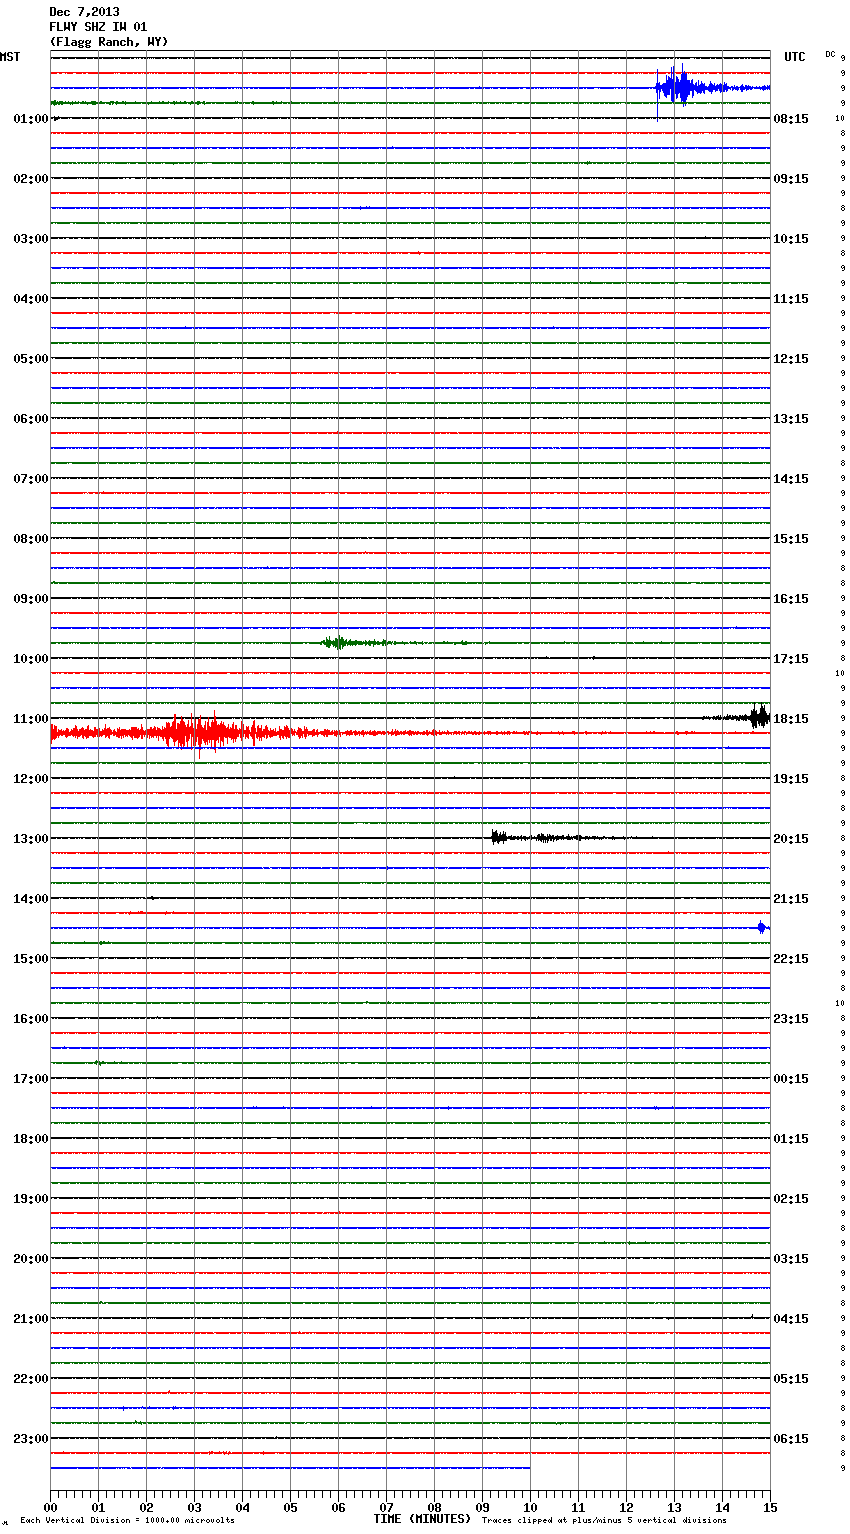This screenshot has width=850, height=1534.
Task: Click the 'UTC' time zone label
Action: 795,57
